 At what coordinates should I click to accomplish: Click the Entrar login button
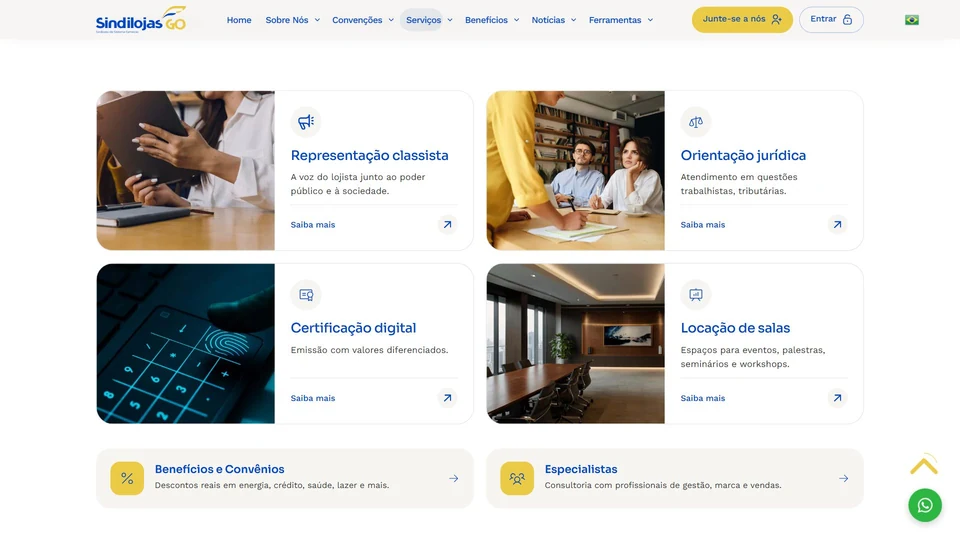831,20
